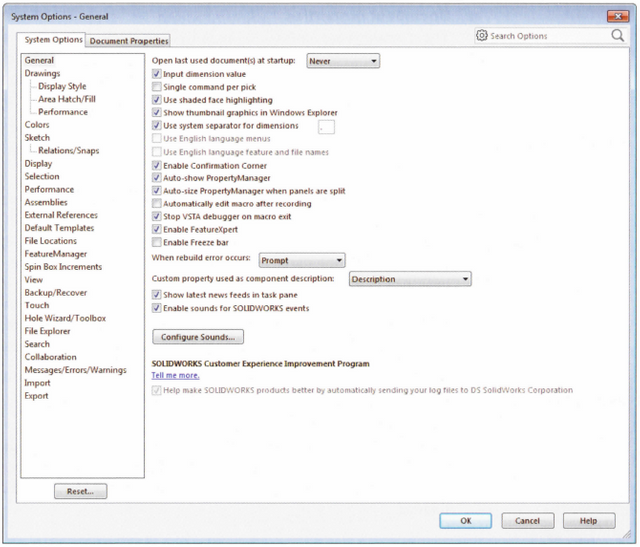
Task: Select Spin Box Increments option
Action: pos(63,267)
